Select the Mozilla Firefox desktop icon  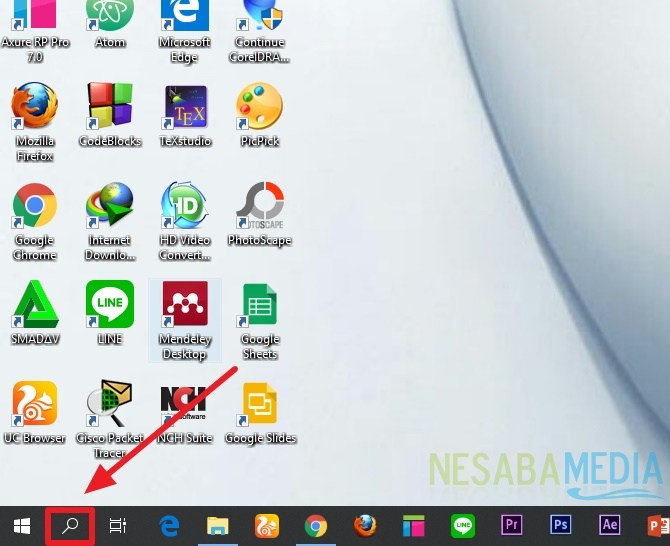tap(35, 123)
